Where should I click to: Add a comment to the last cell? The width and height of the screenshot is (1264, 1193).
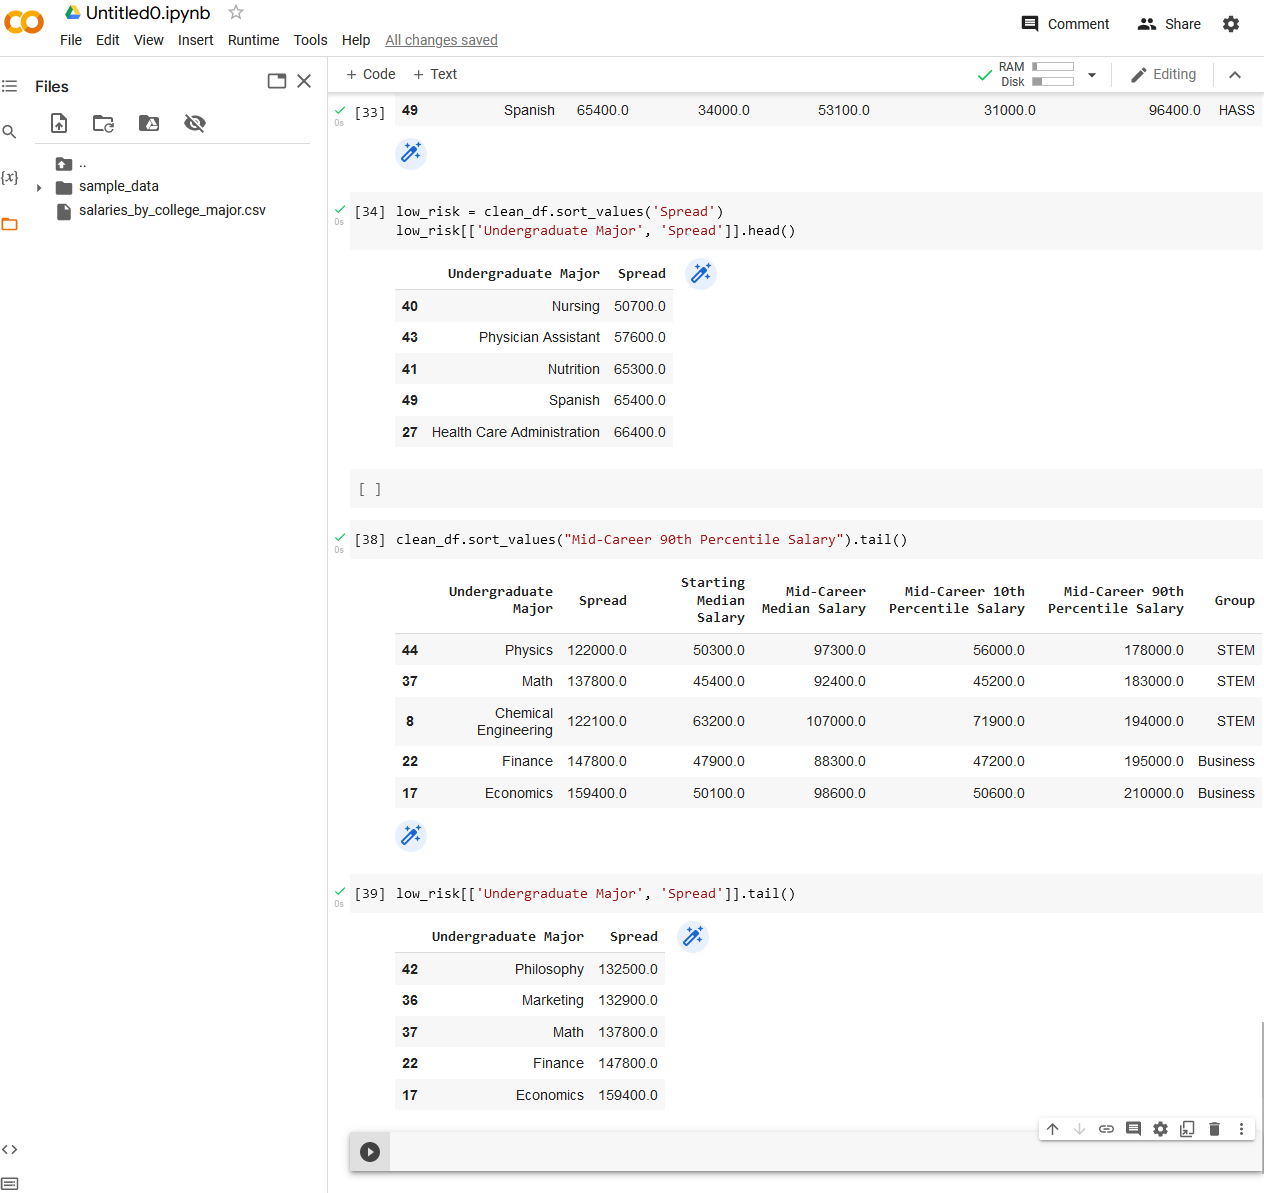(1133, 1128)
